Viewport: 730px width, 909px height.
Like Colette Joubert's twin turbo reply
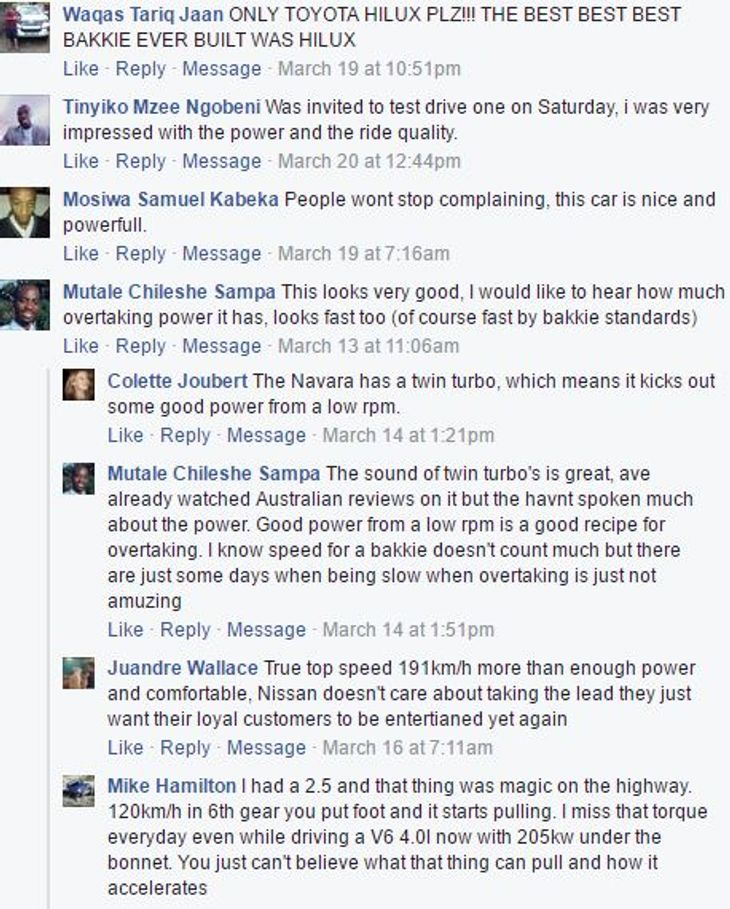click(125, 435)
